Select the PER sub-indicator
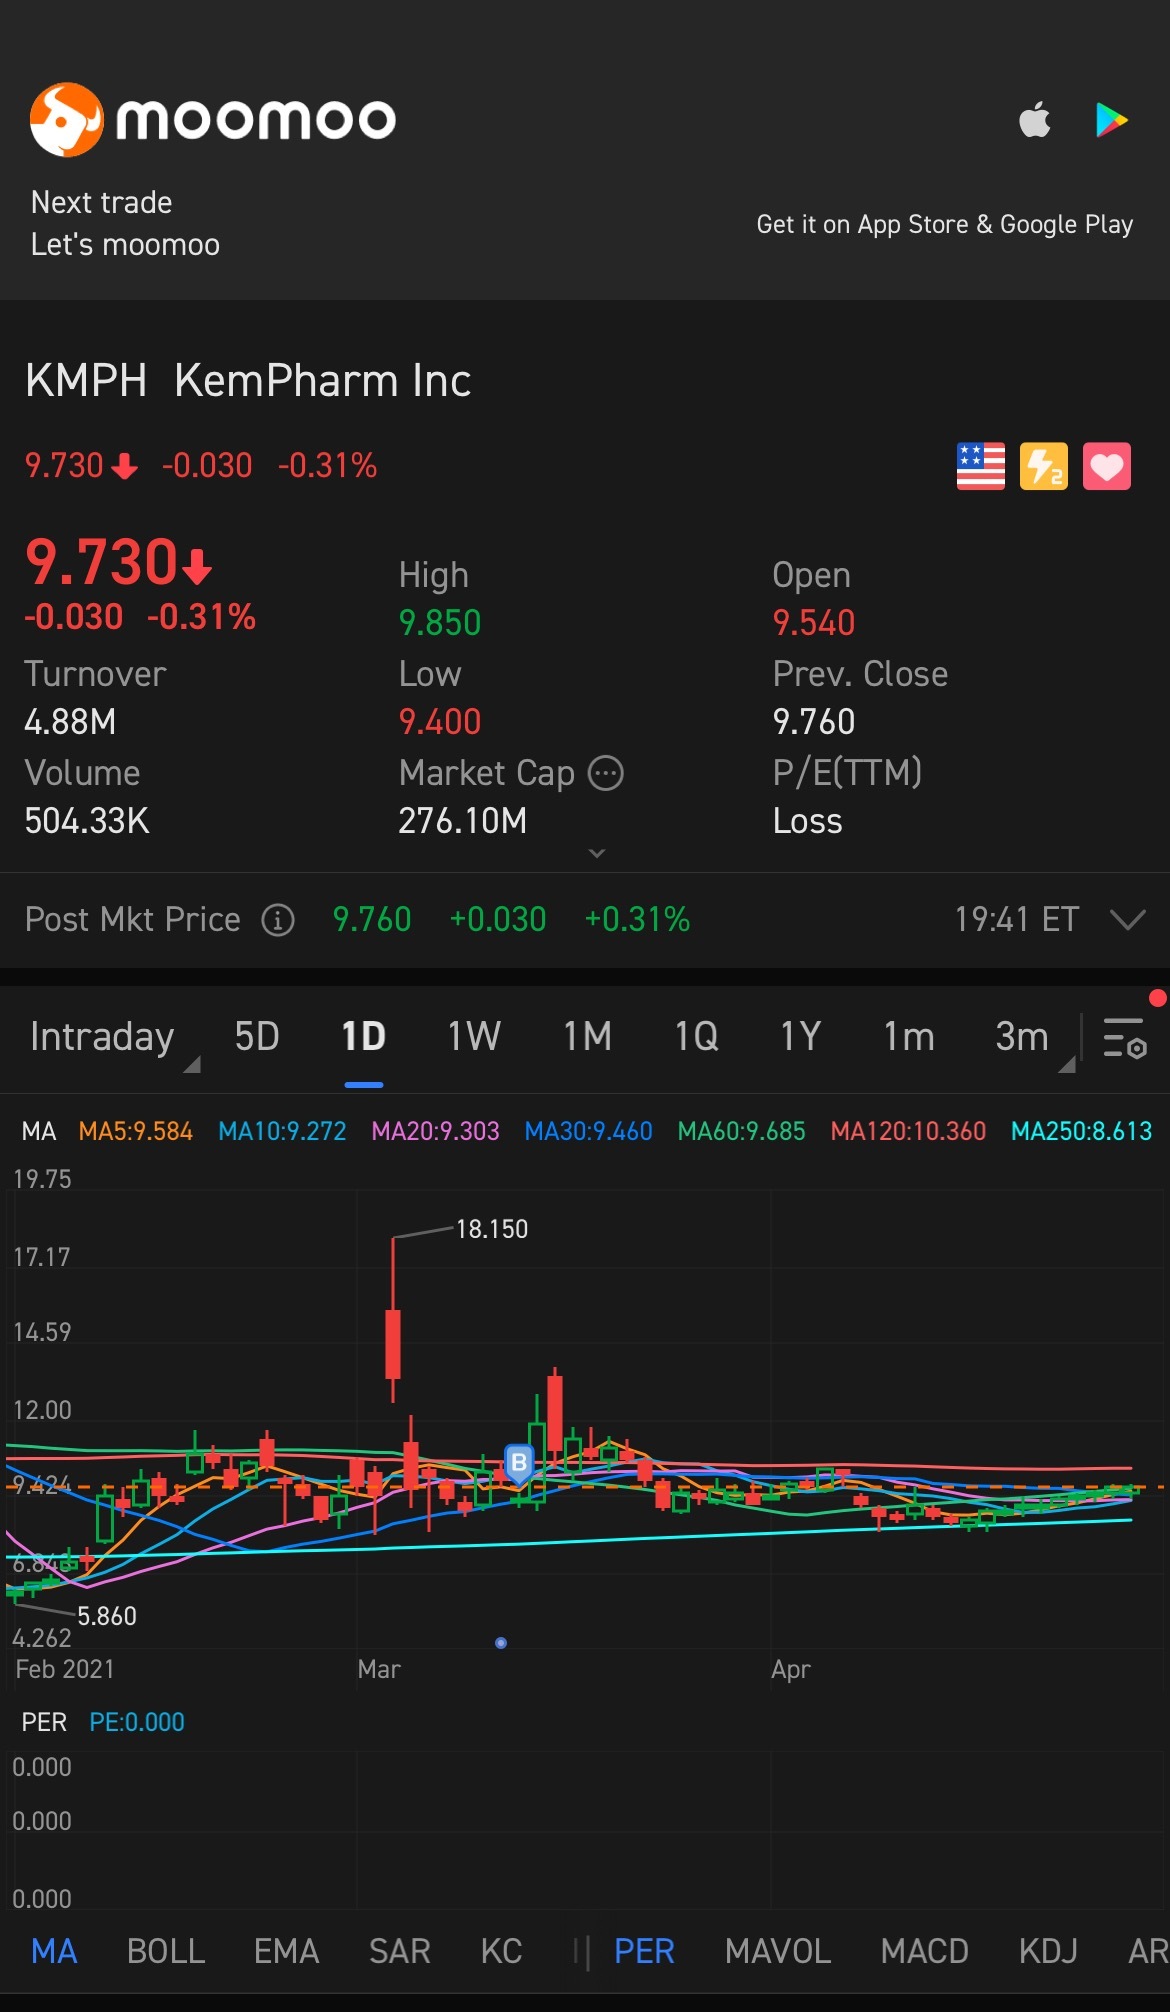Viewport: 1170px width, 2012px height. [644, 1951]
